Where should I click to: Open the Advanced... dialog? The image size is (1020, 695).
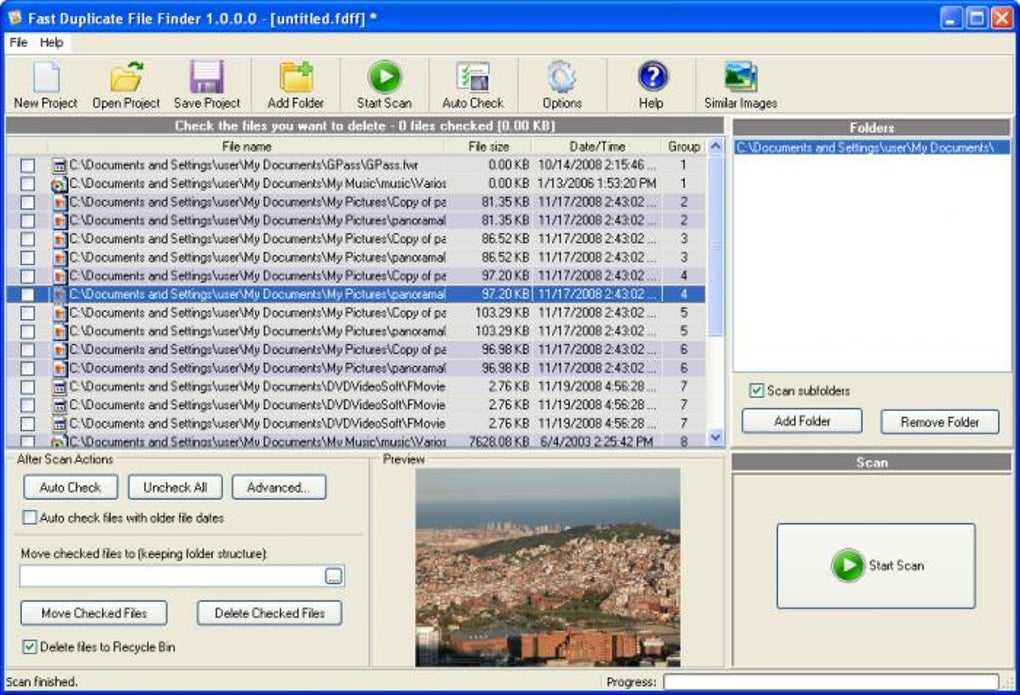[278, 487]
